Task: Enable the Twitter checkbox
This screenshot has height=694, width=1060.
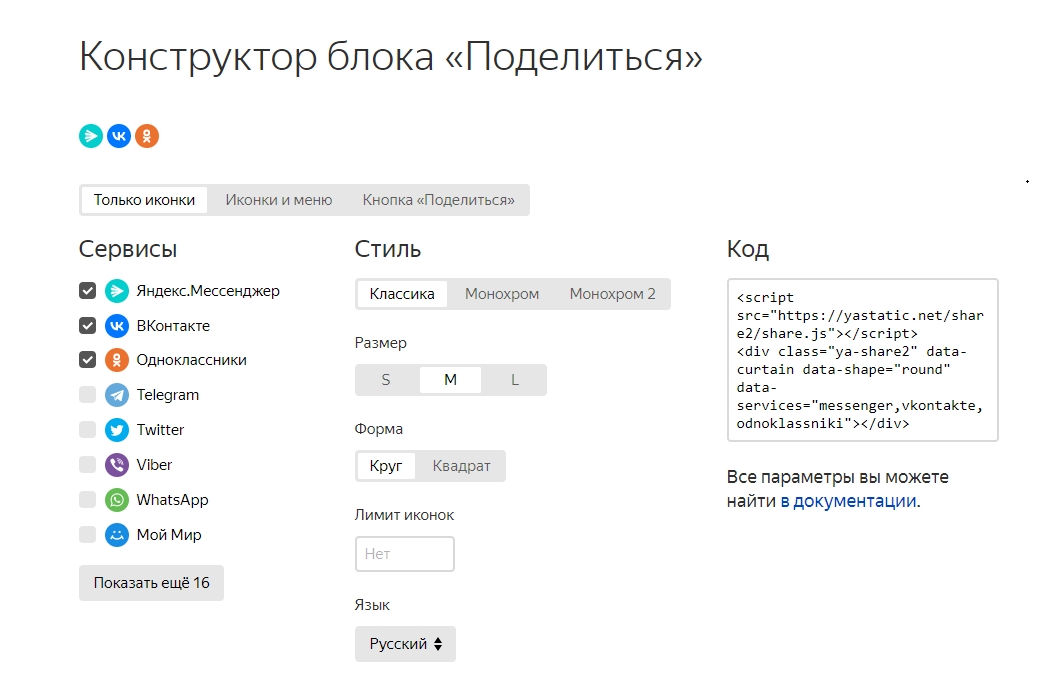Action: pyautogui.click(x=87, y=430)
